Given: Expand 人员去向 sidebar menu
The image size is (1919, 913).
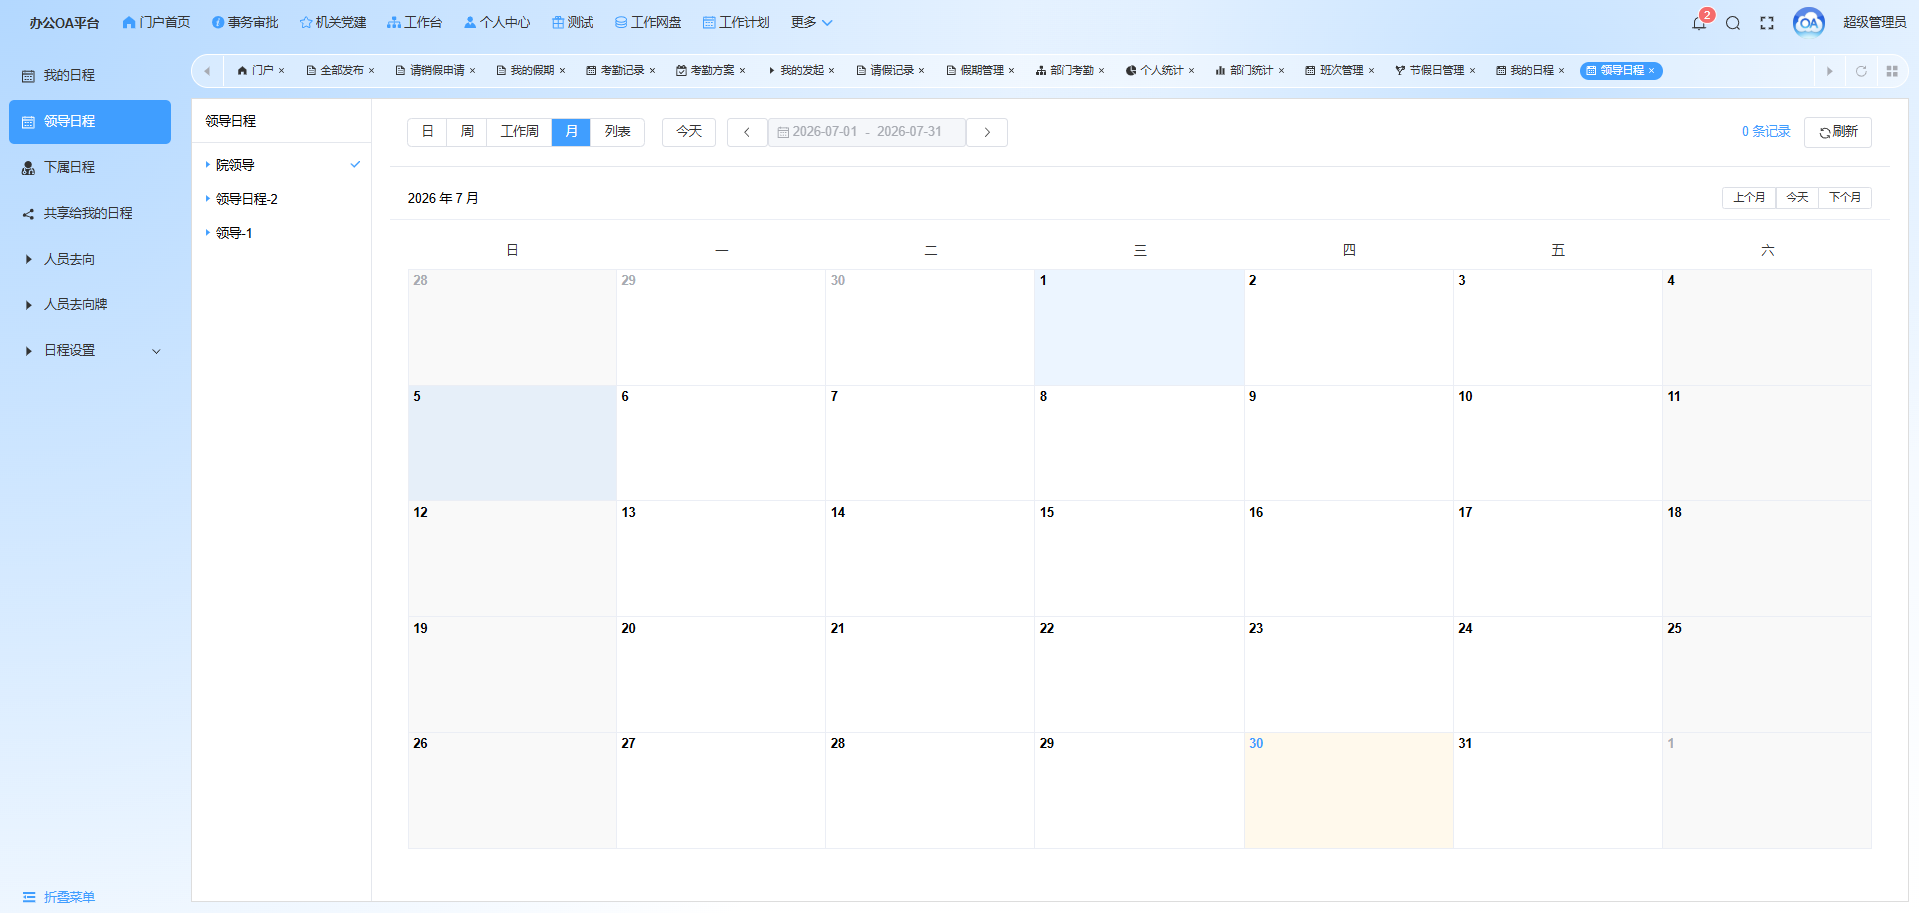Looking at the screenshot, I should coord(28,259).
